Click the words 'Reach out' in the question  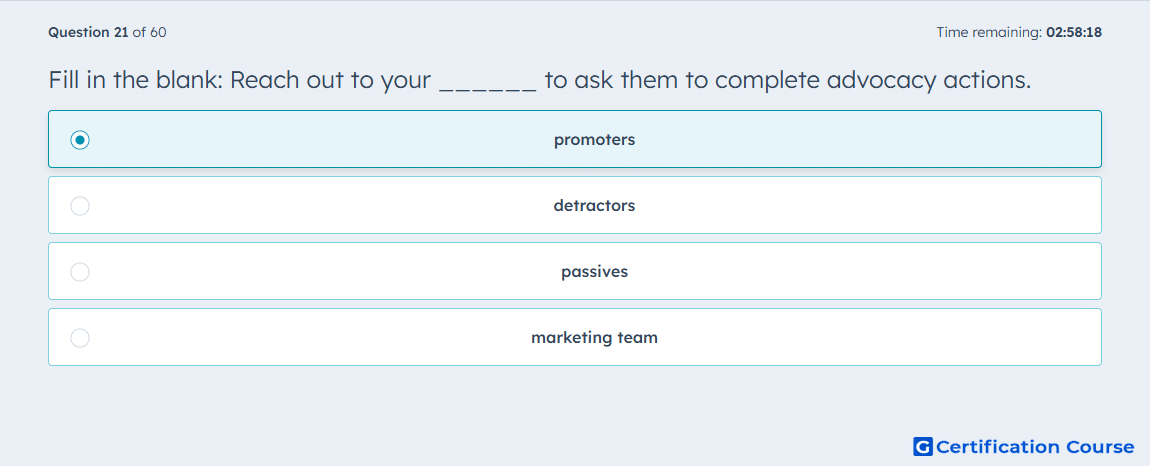[x=288, y=81]
